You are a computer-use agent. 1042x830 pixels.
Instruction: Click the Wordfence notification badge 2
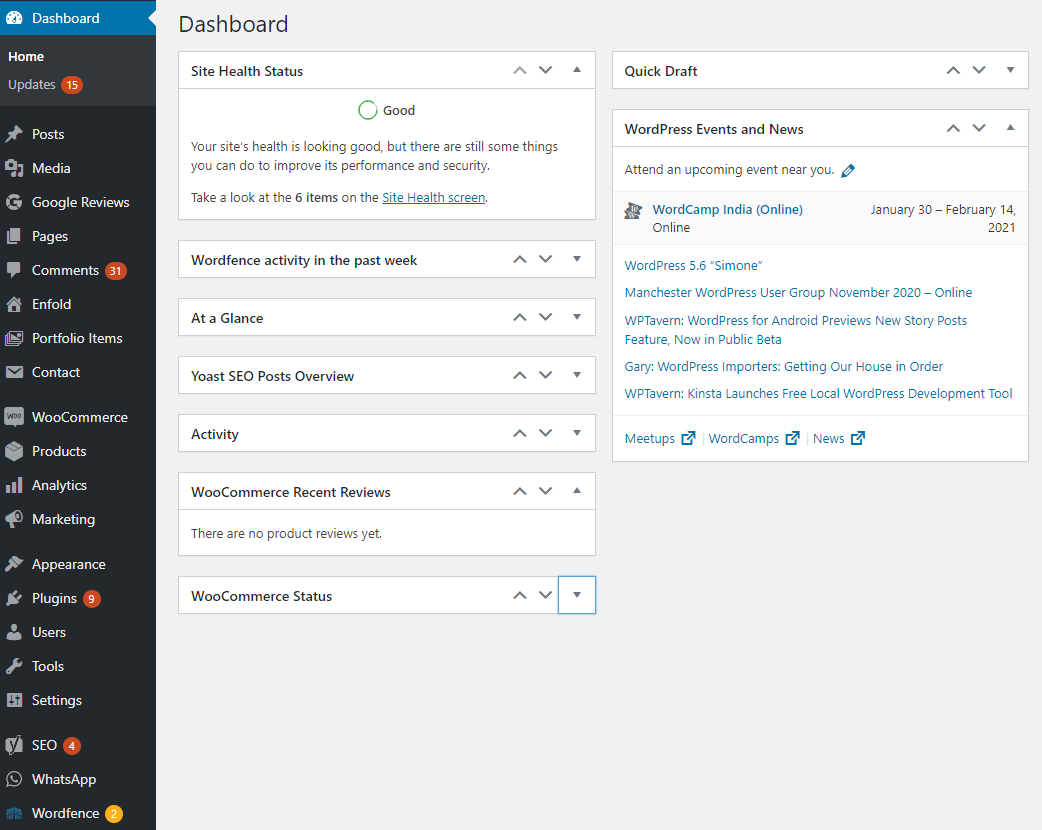coord(114,813)
